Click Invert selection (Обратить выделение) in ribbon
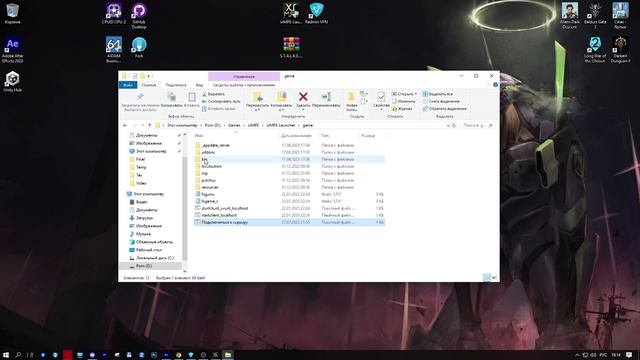Screen dimensions: 640x360 (444, 109)
